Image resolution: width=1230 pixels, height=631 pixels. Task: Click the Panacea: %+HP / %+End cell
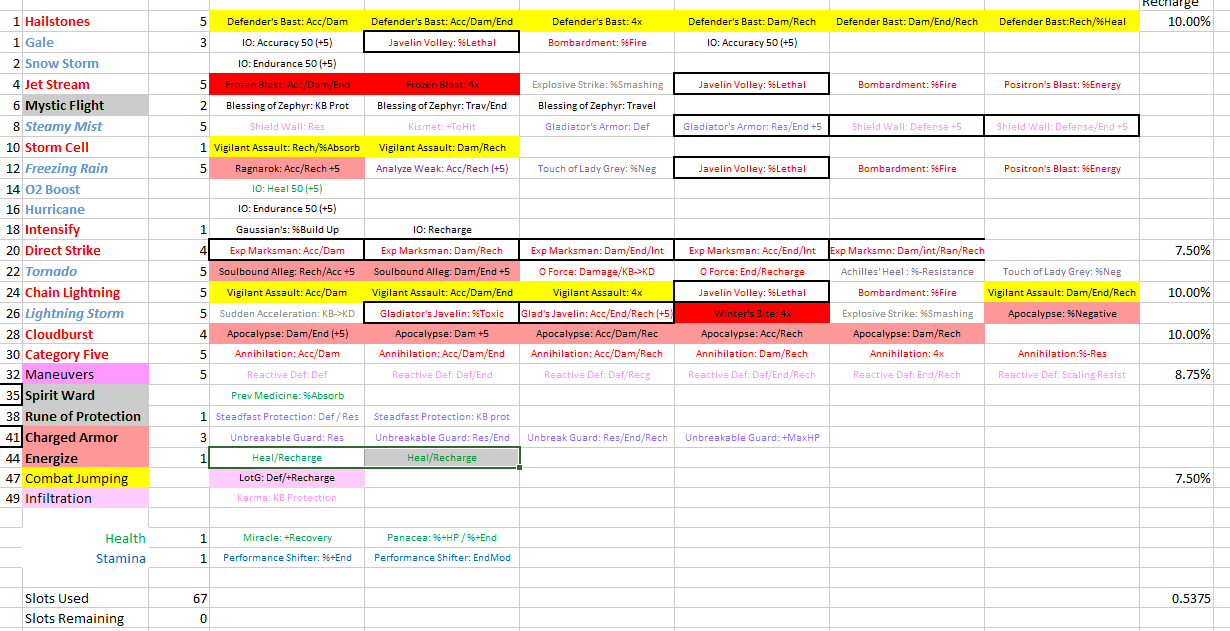coord(442,538)
